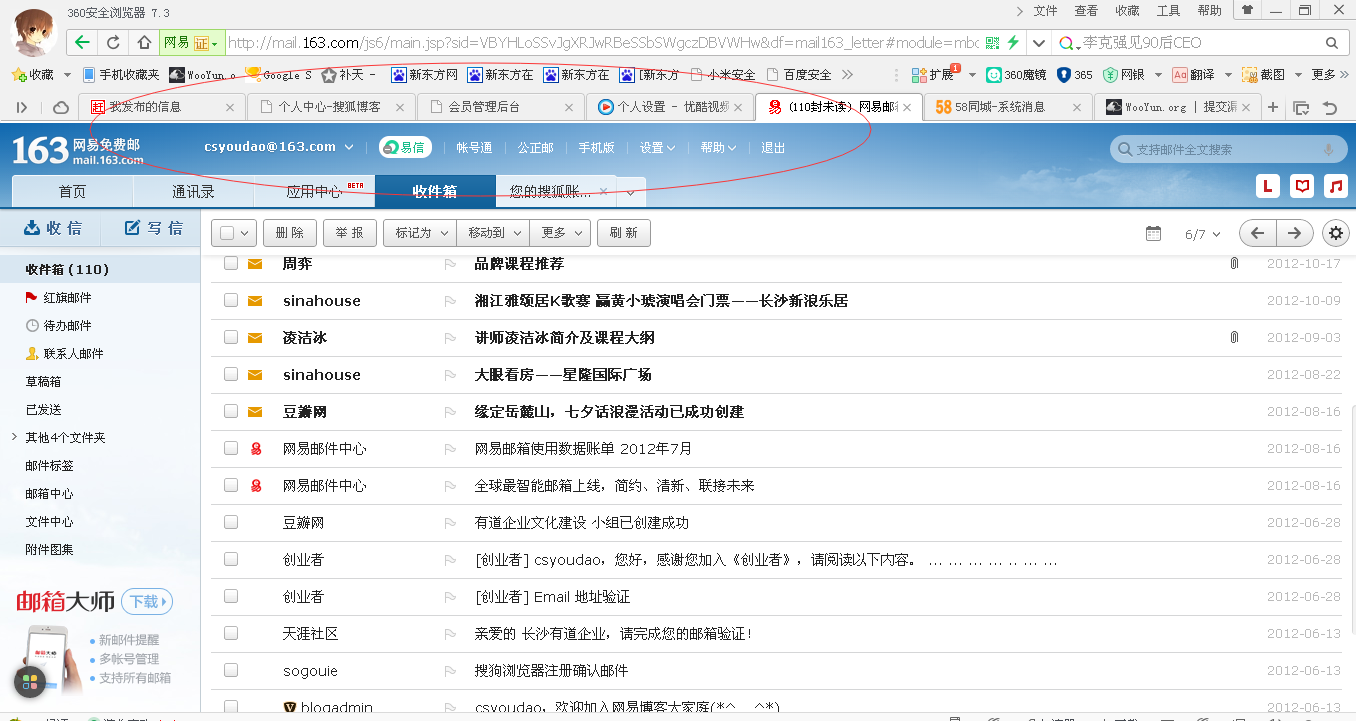Open the 帮助 dropdown in mail header
1356x721 pixels.
pyautogui.click(x=718, y=147)
